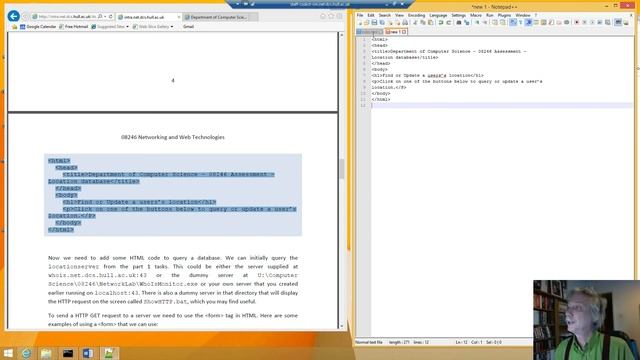Viewport: 640px width, 360px height.
Task: Open the Edit menu in Notepad++
Action: click(371, 15)
